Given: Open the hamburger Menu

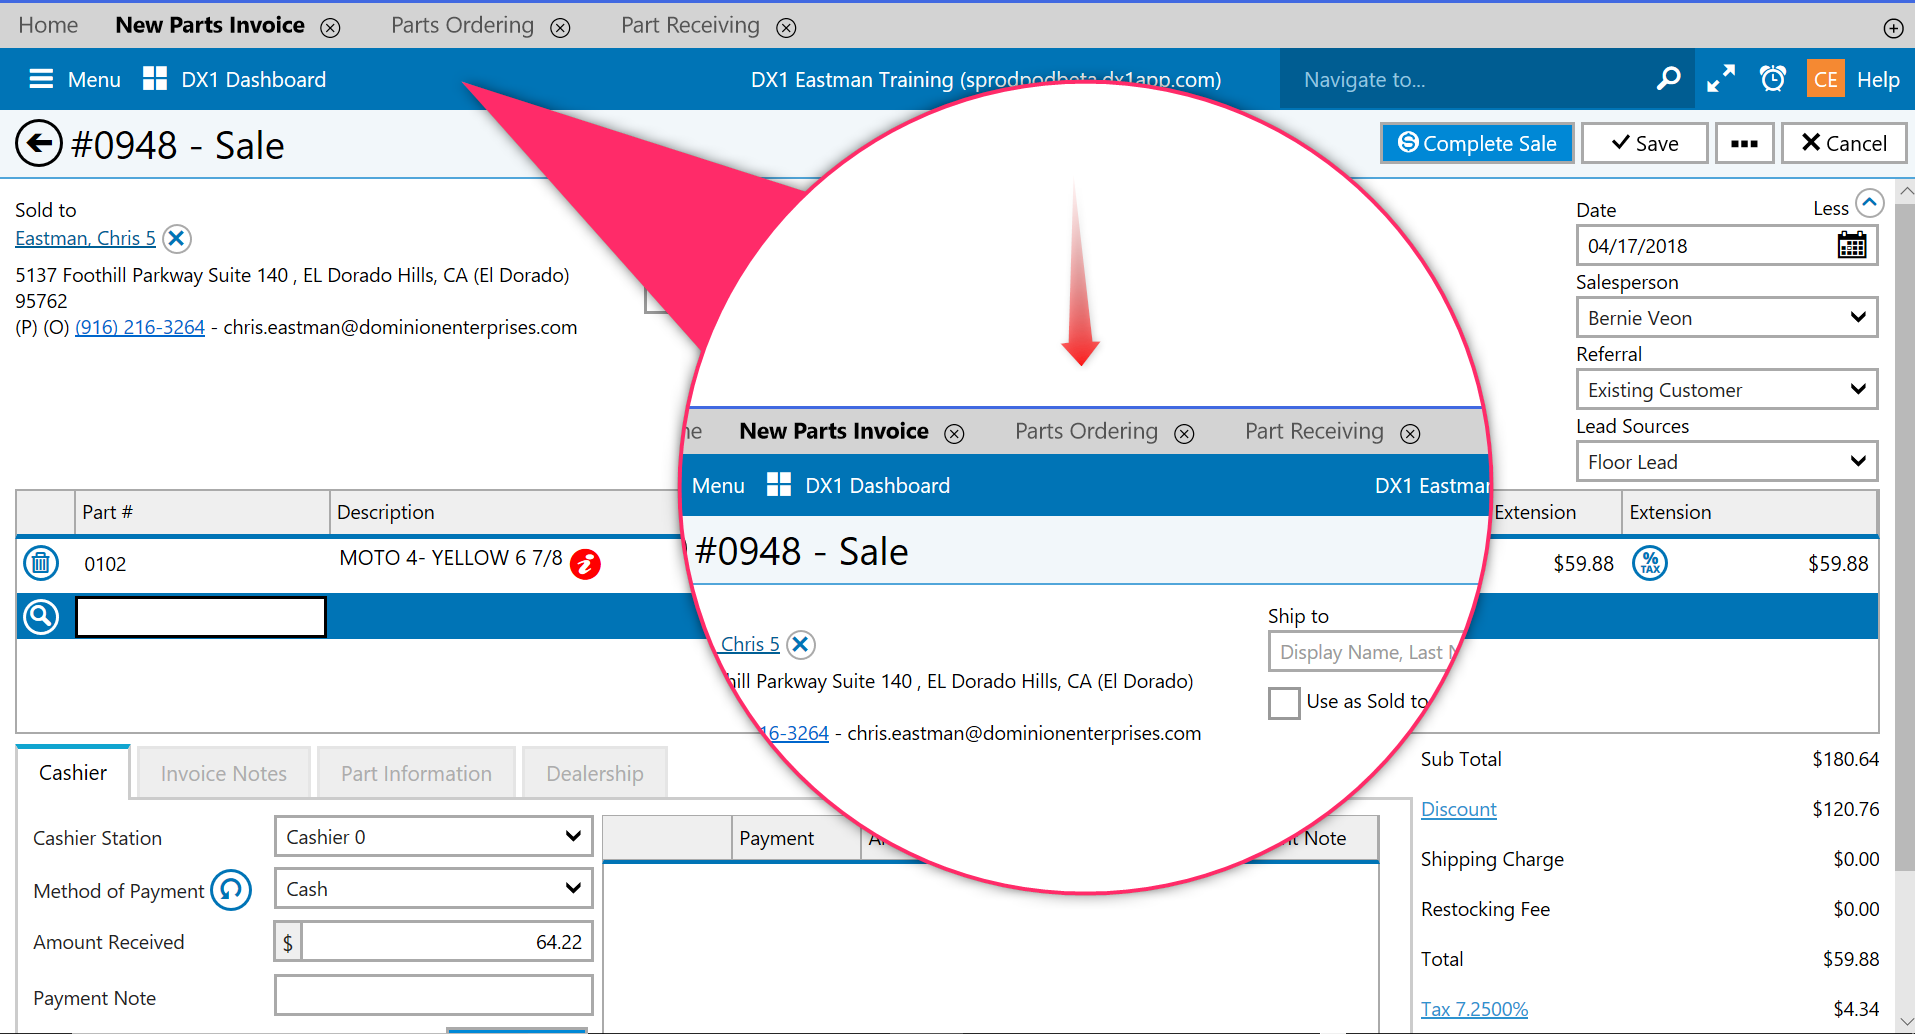Looking at the screenshot, I should pyautogui.click(x=75, y=79).
